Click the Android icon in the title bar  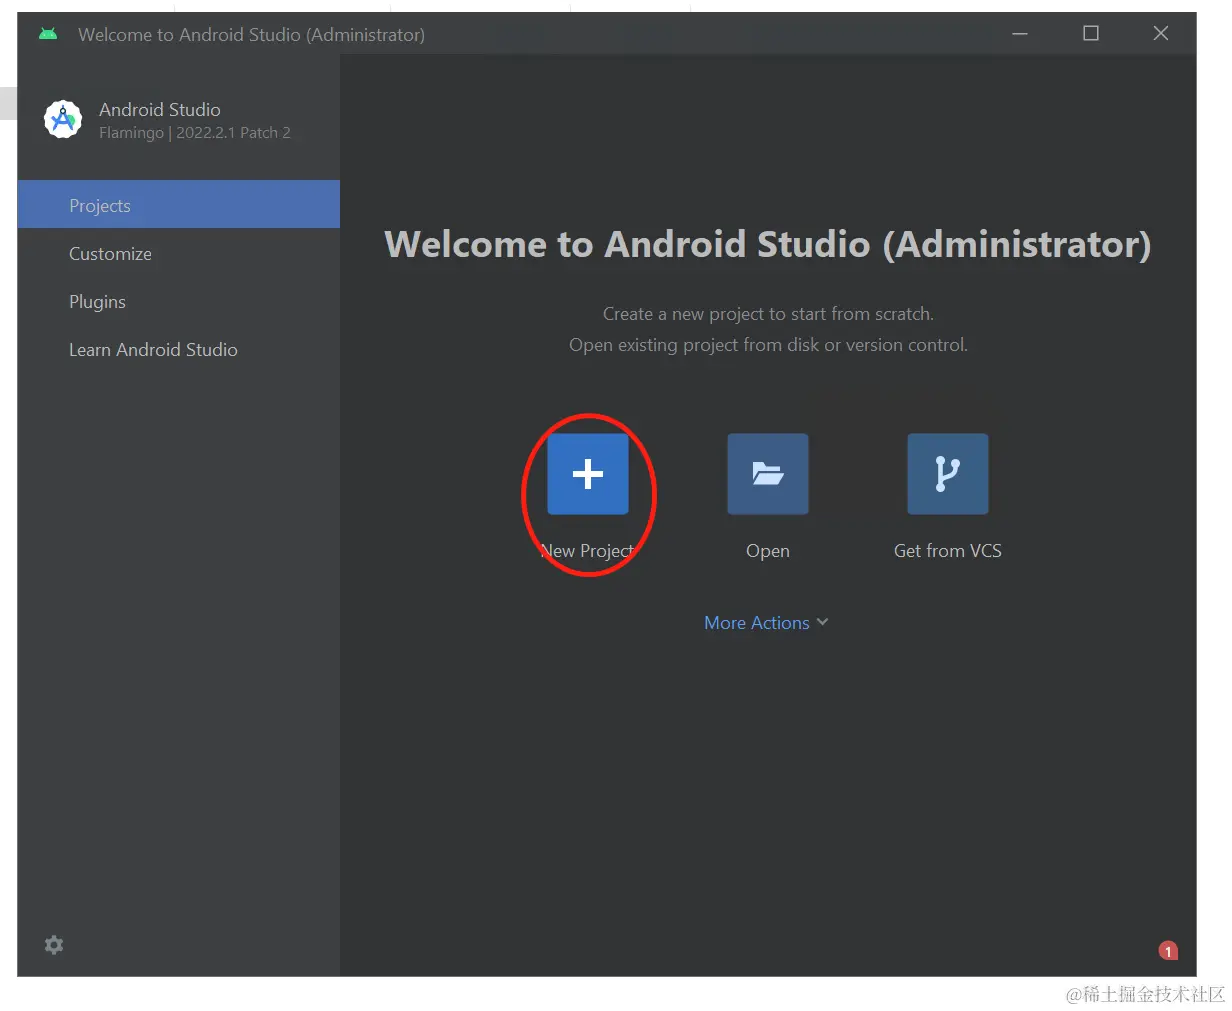[x=48, y=34]
